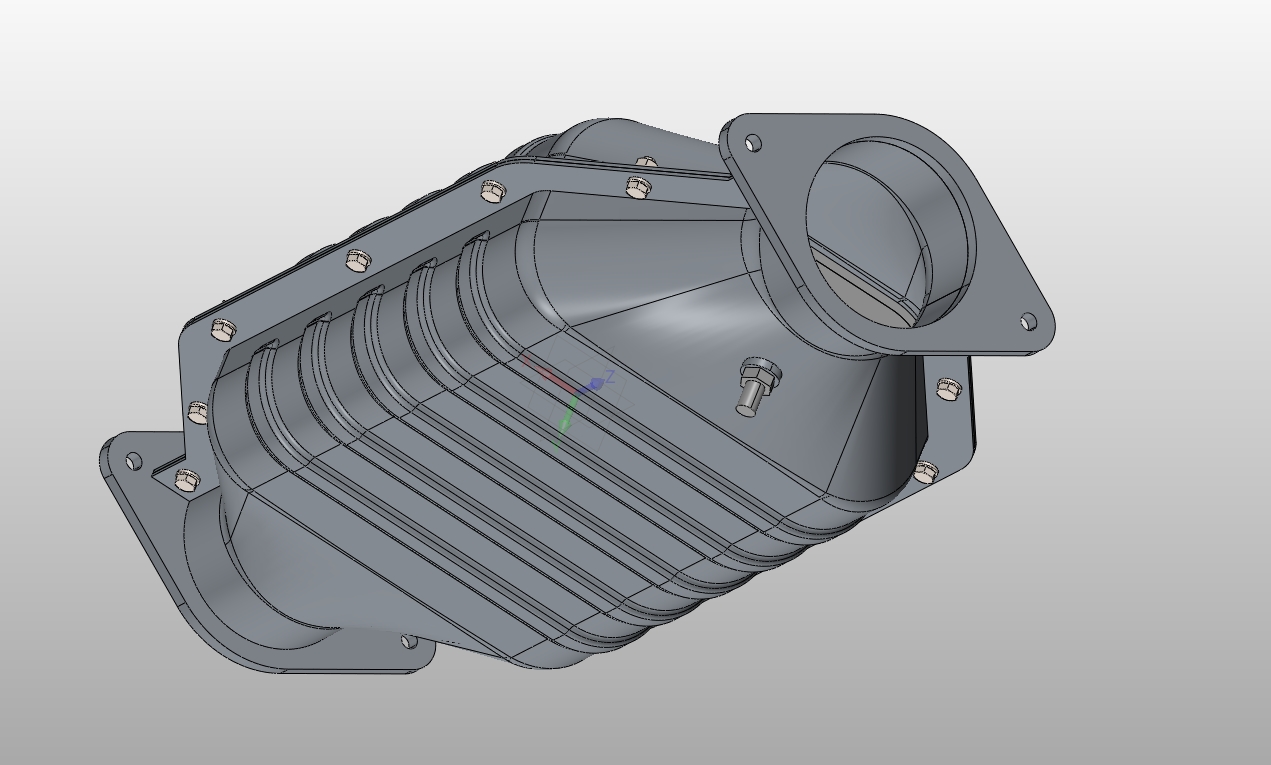
Task: Click the bottom bolt hole on the lower-left flange
Action: coord(407,641)
